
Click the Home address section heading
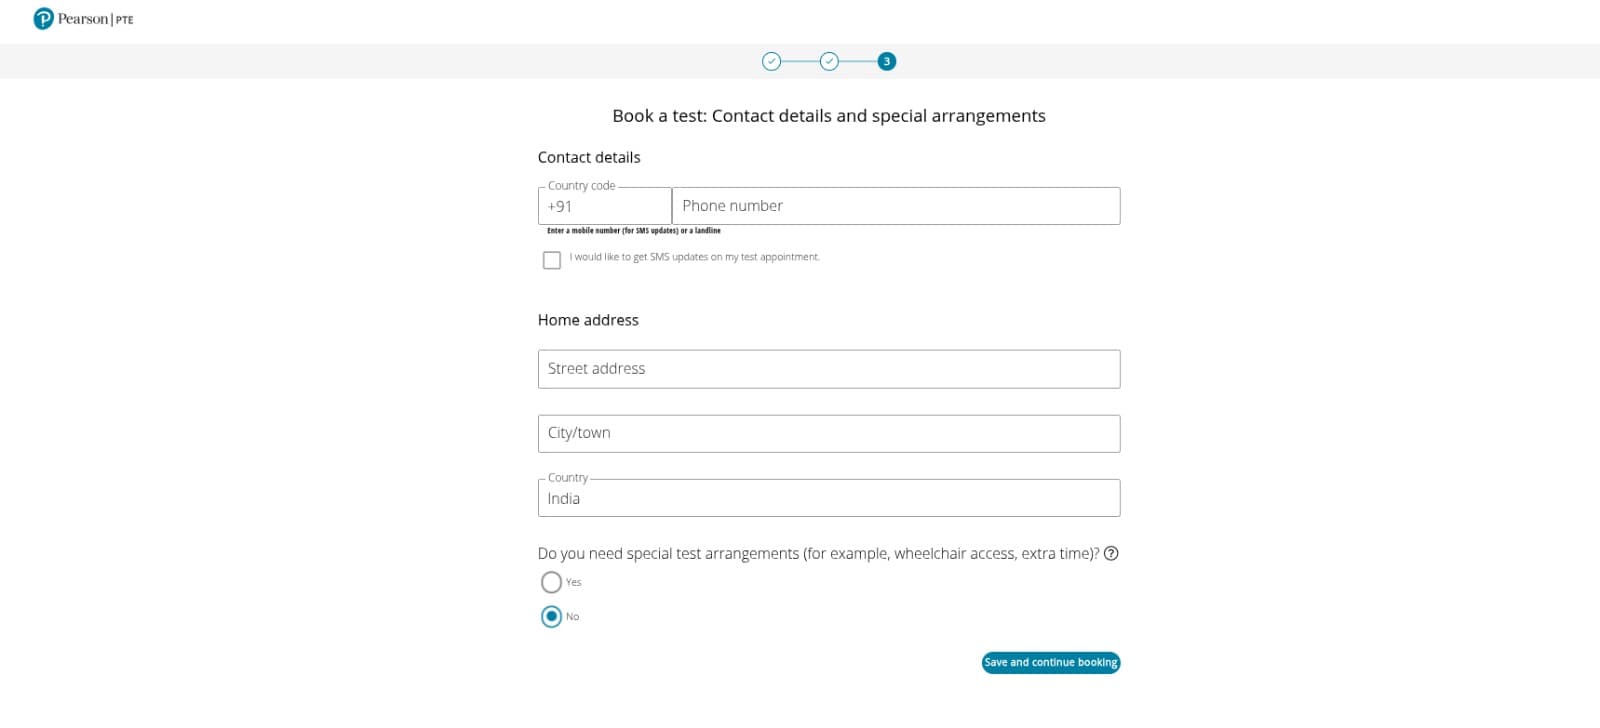[588, 320]
